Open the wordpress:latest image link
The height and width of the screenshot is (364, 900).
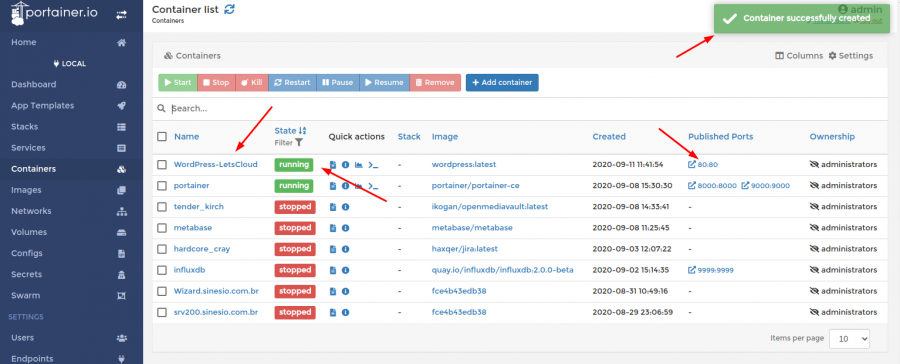[x=464, y=165]
